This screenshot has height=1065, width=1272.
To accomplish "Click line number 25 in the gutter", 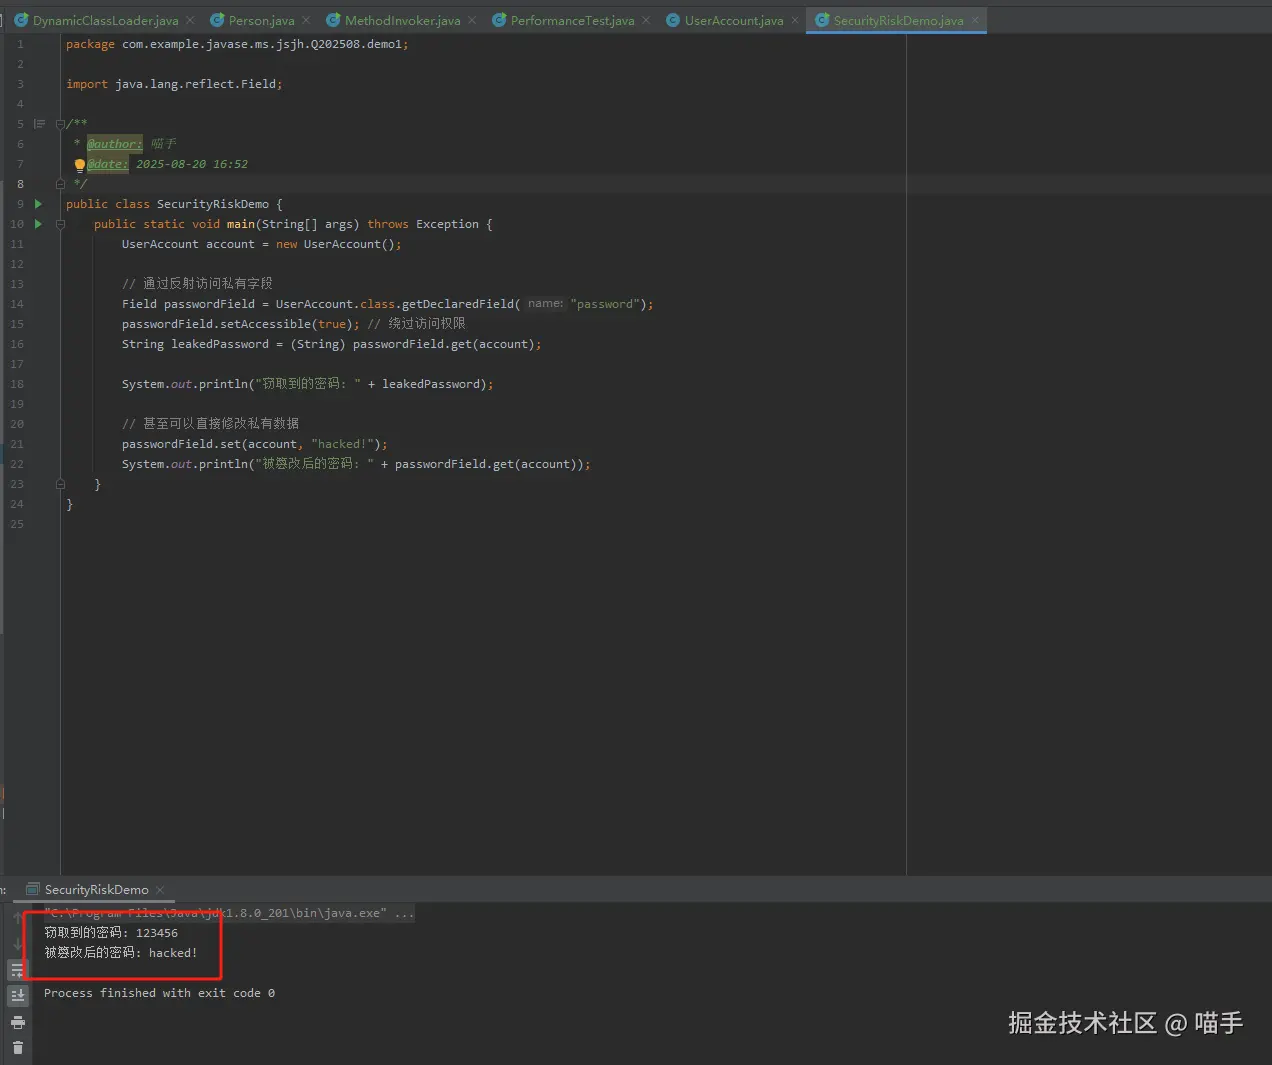I will click(17, 524).
